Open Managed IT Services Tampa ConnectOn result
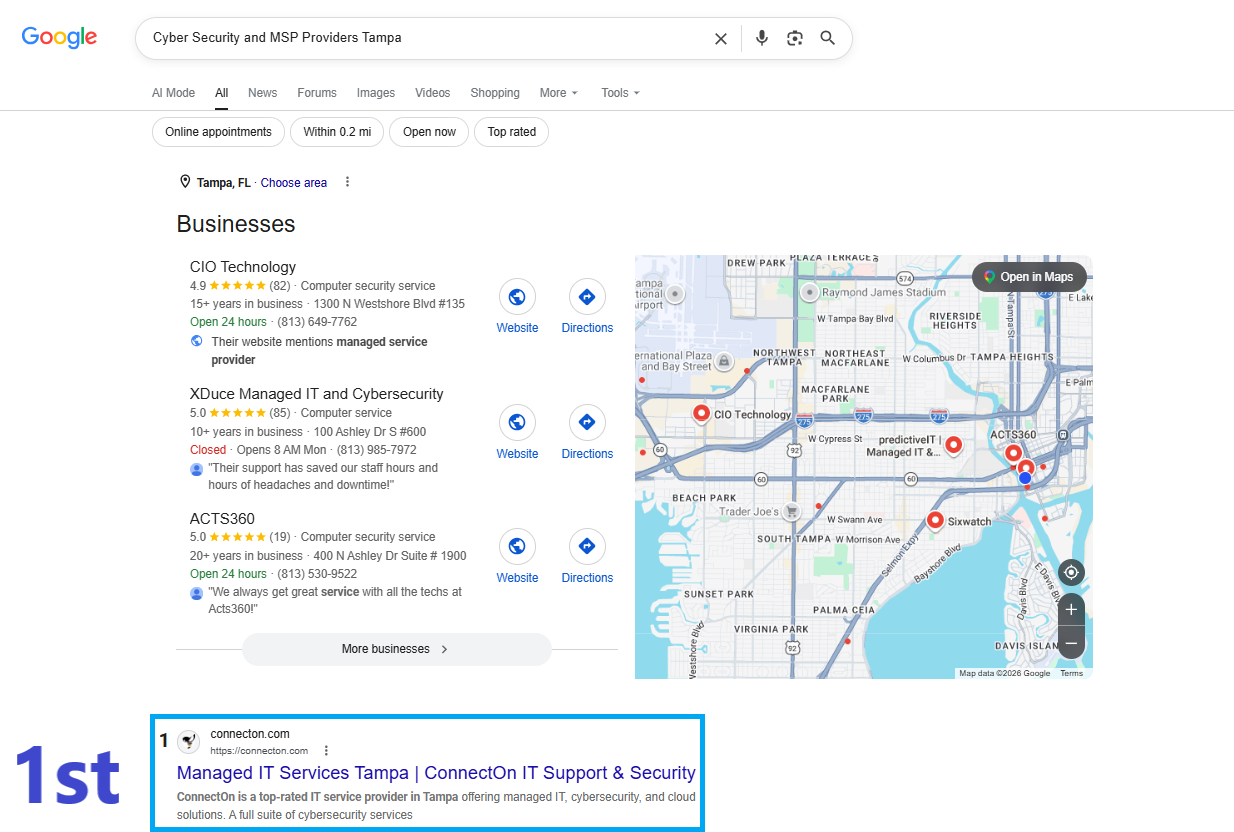Viewport: 1234px width, 832px height. click(436, 773)
